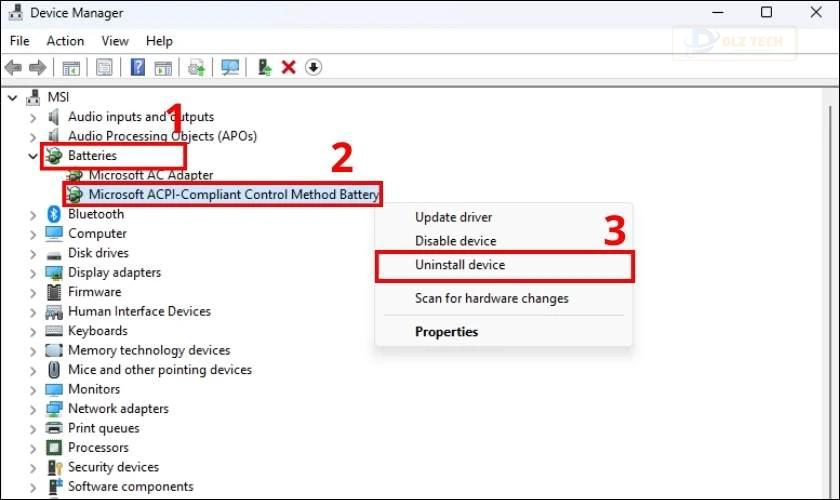Close the Device Manager window
The width and height of the screenshot is (840, 500).
(x=816, y=12)
